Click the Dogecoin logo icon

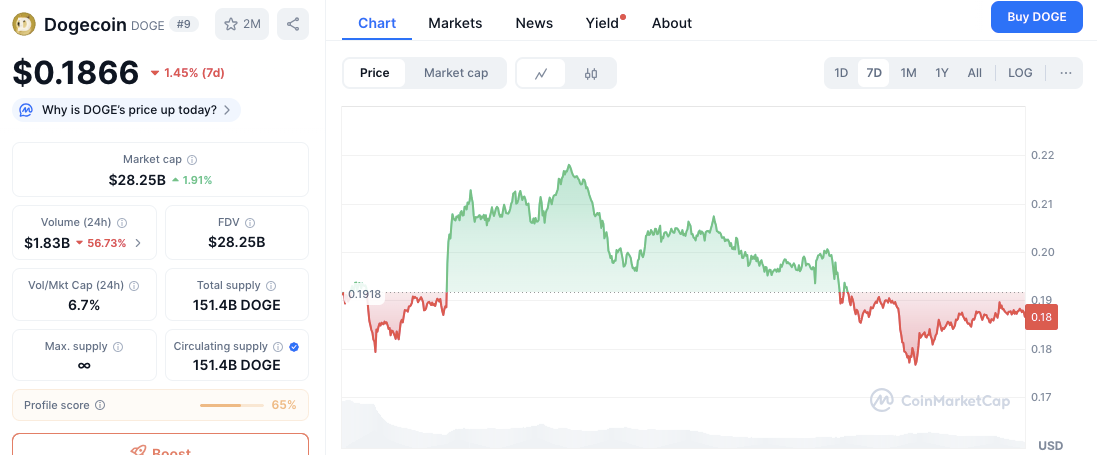tap(24, 23)
